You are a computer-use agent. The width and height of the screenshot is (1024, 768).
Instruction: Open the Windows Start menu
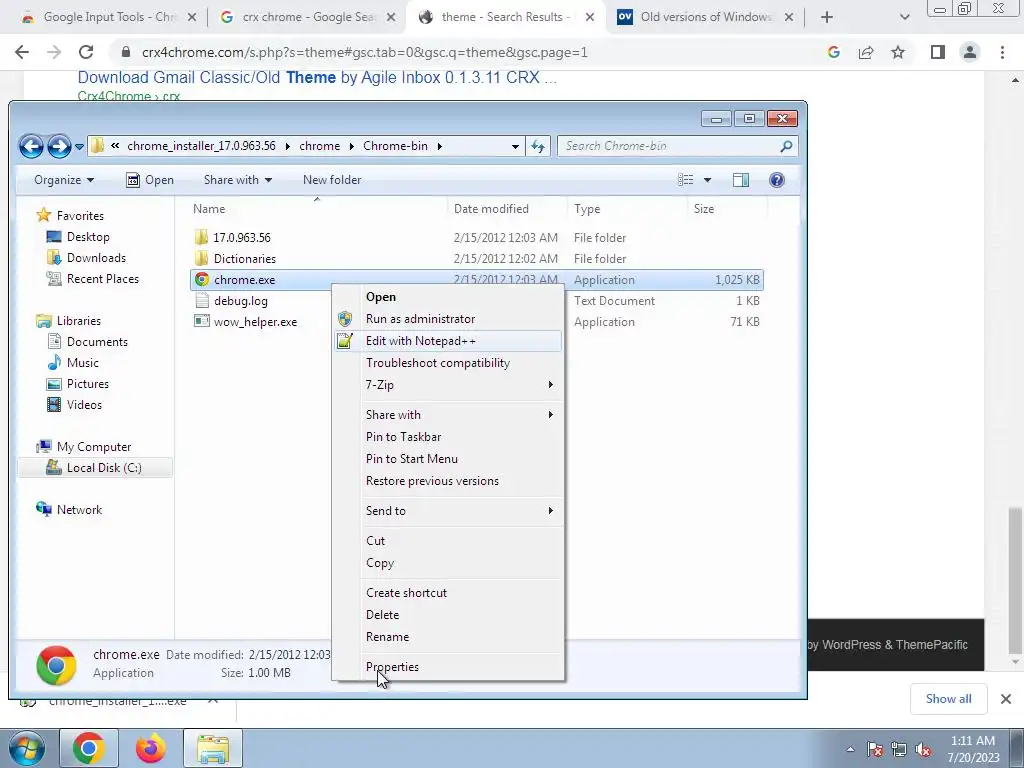click(27, 748)
